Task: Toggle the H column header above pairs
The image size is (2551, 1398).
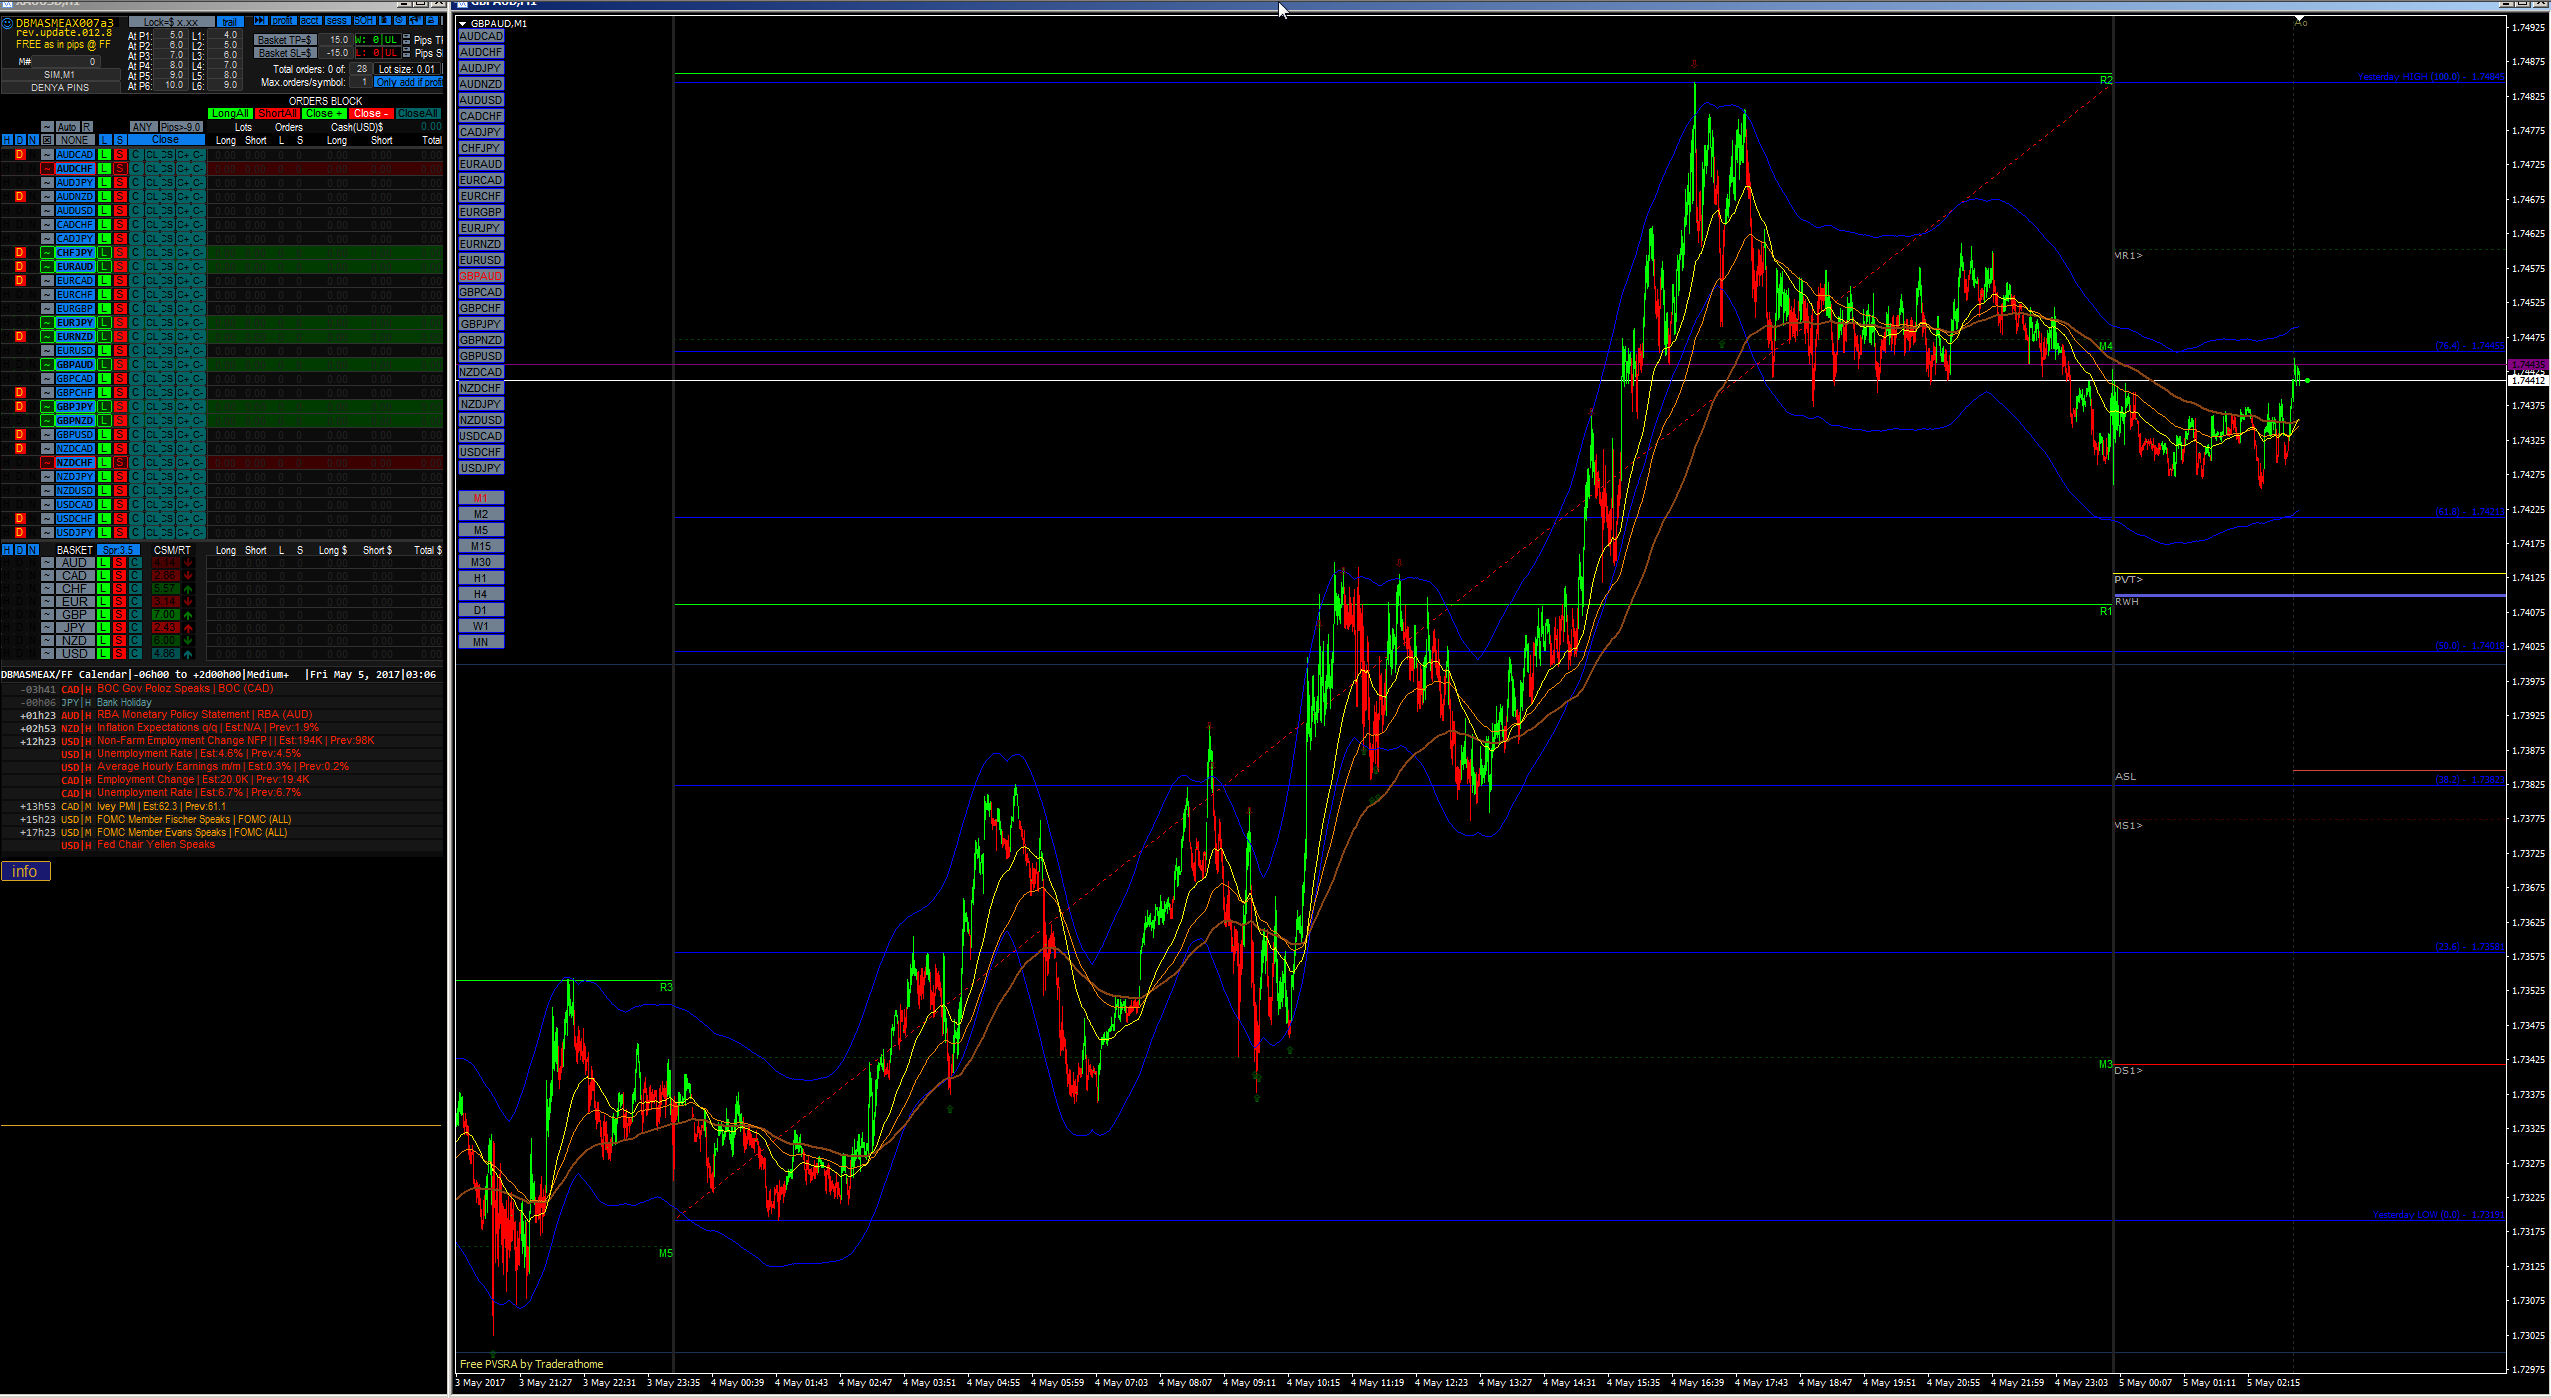Action: click(x=7, y=140)
